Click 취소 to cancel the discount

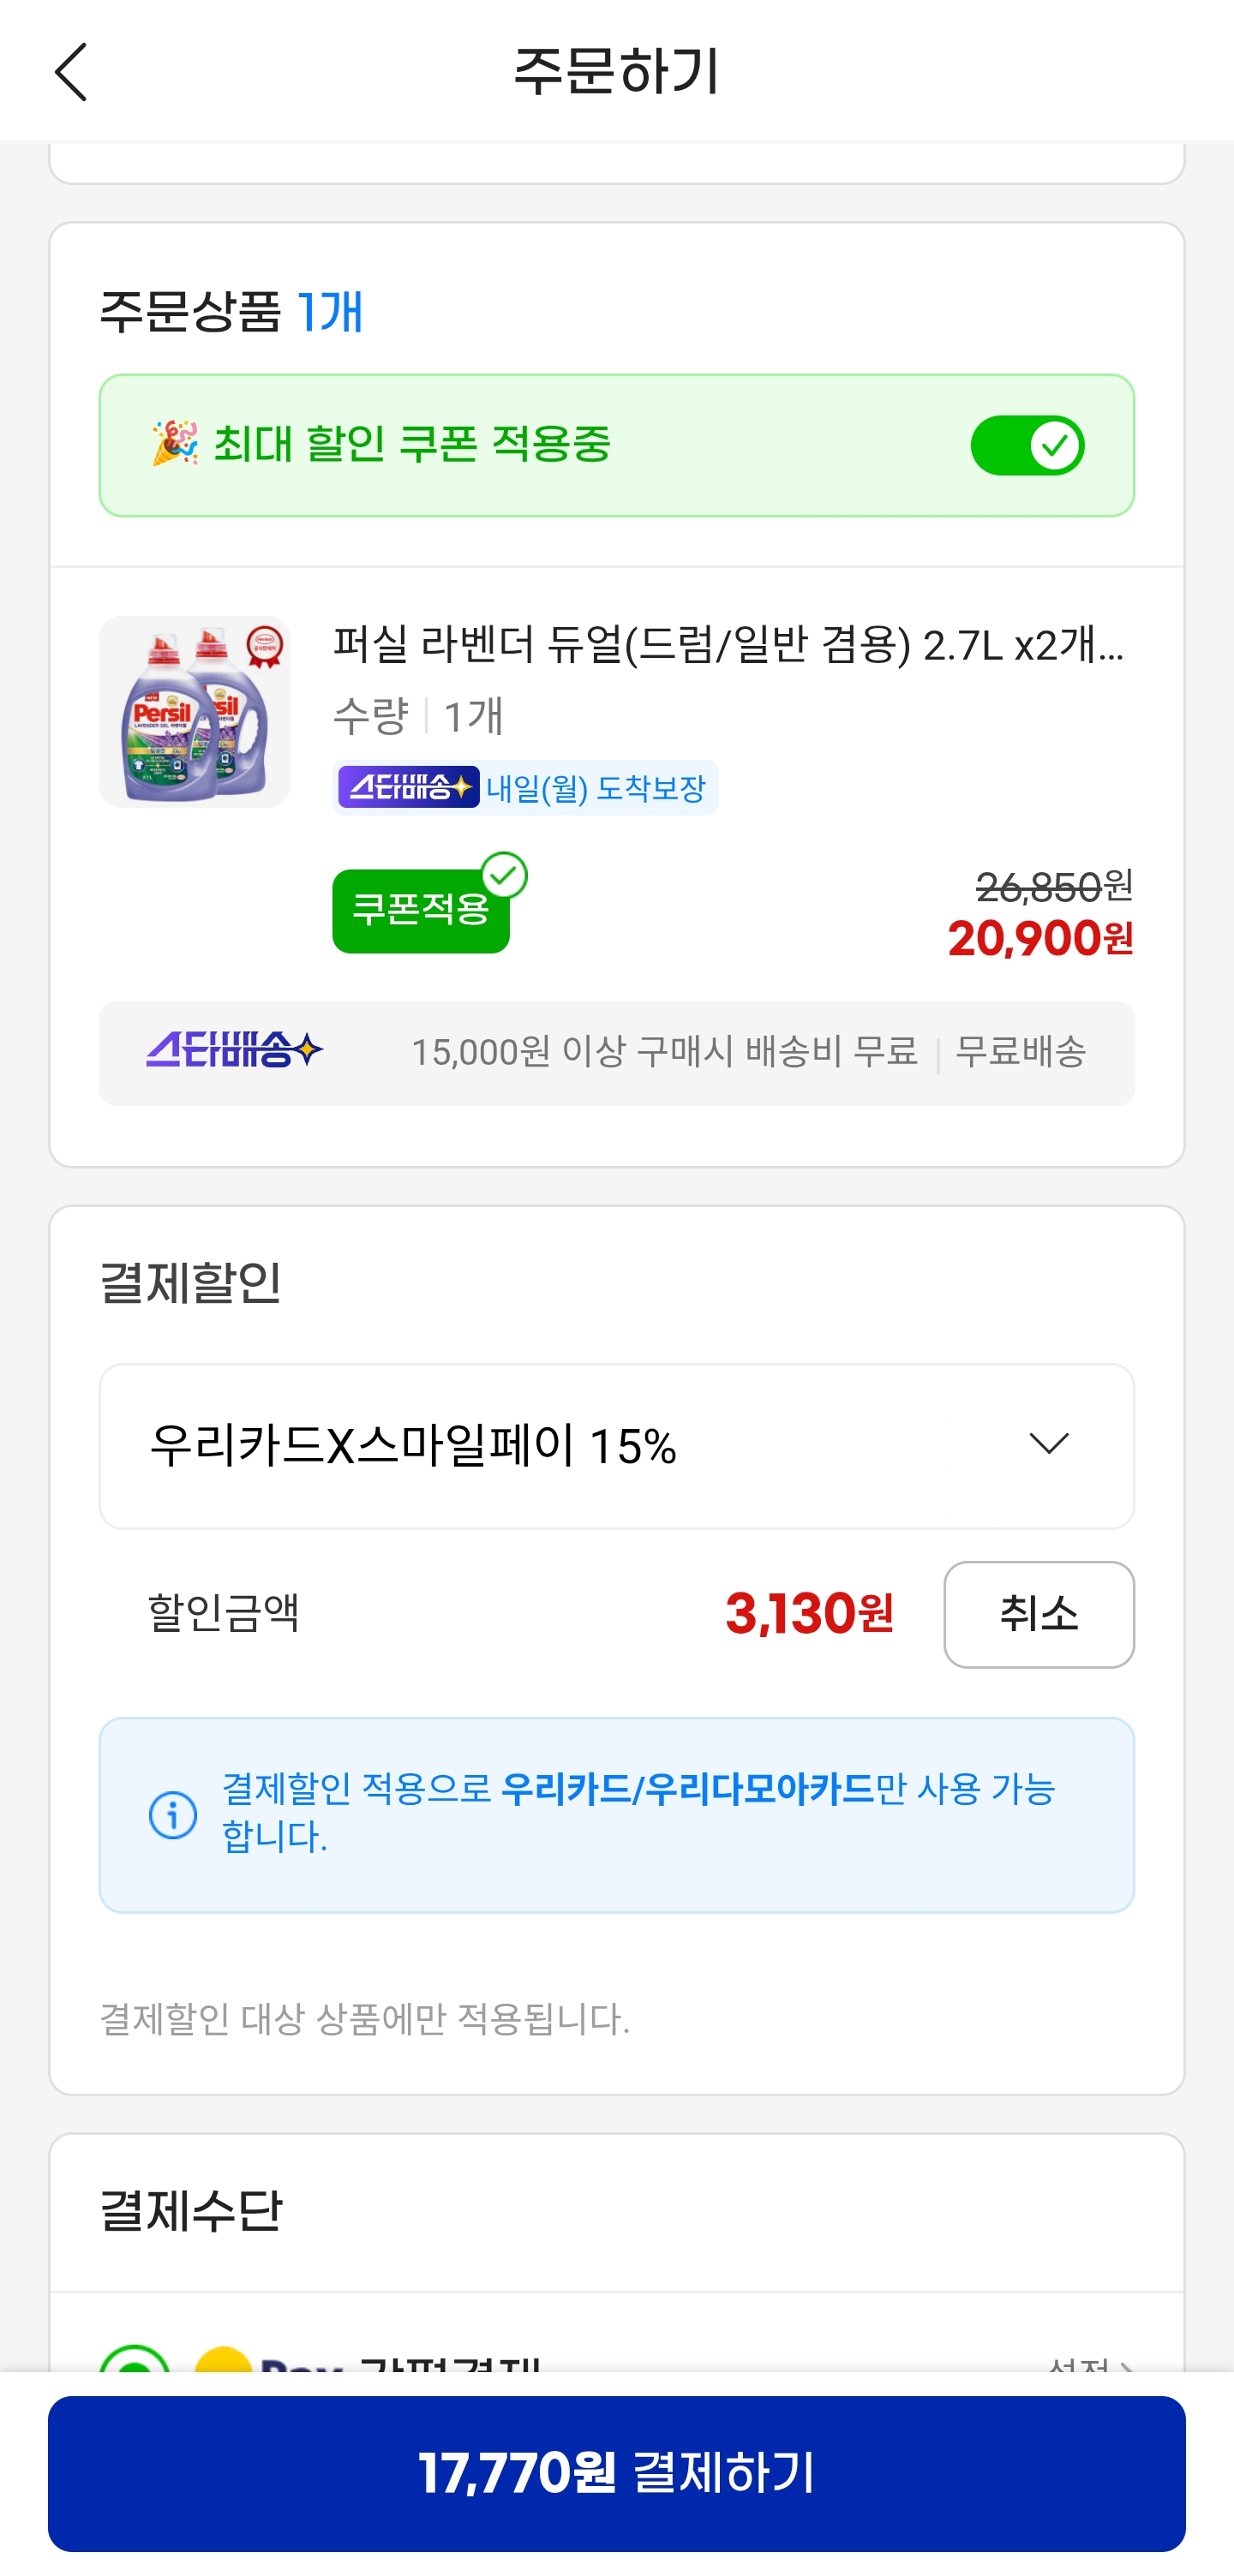[x=1038, y=1614]
